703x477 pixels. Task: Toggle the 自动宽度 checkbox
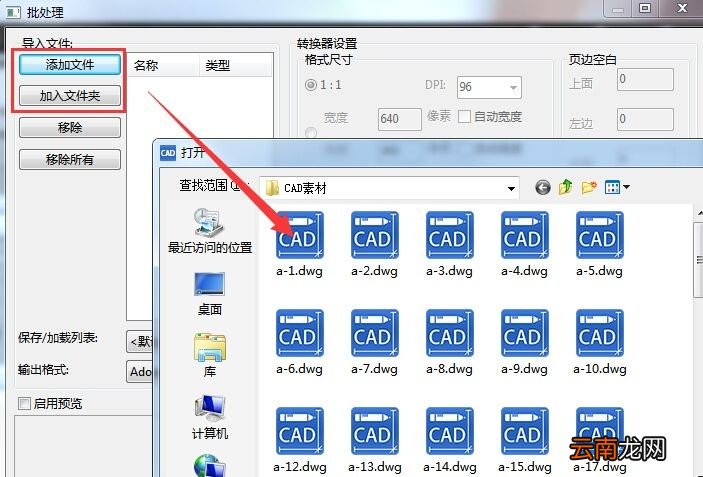point(464,117)
